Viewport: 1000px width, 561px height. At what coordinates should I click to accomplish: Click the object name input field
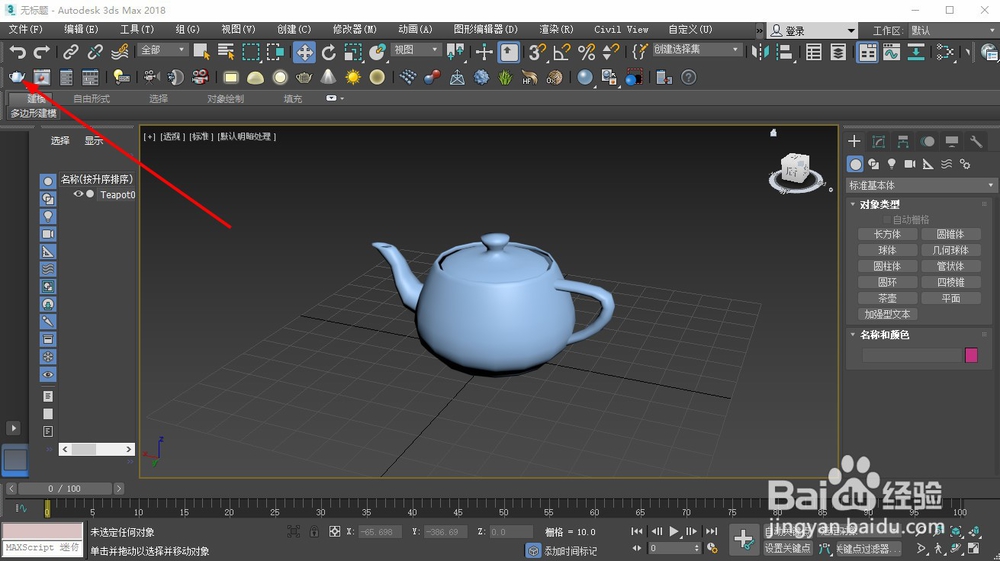911,355
